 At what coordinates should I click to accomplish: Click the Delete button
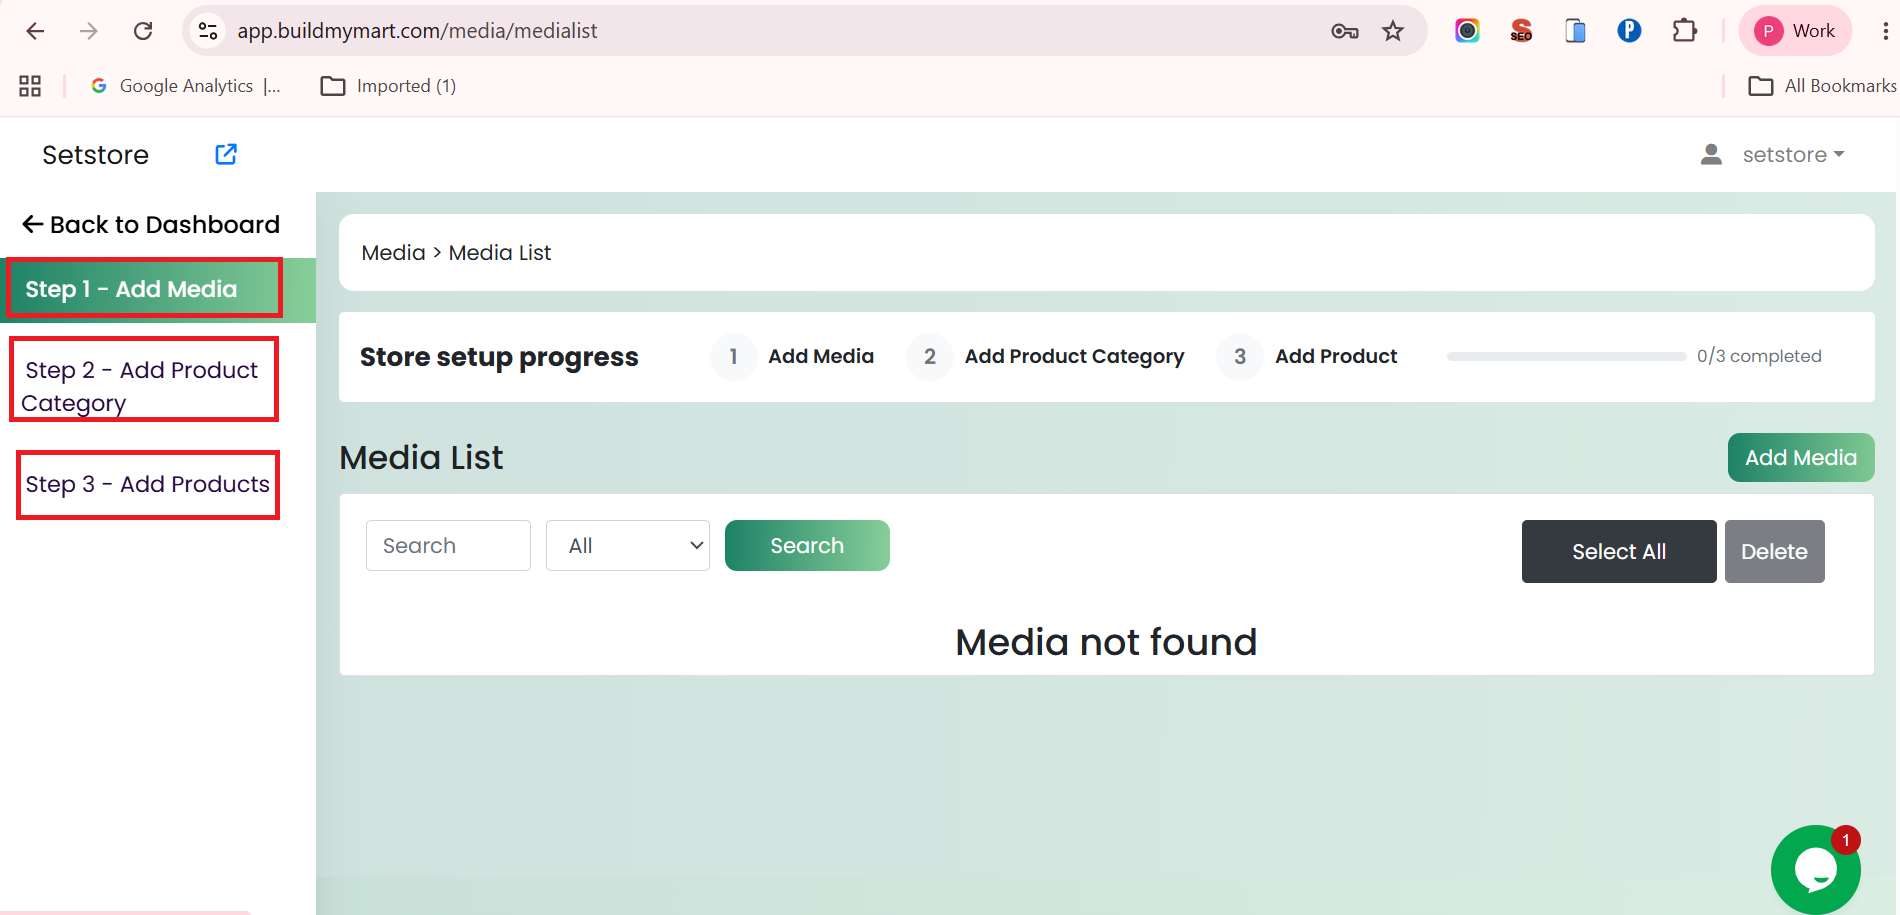click(x=1774, y=552)
